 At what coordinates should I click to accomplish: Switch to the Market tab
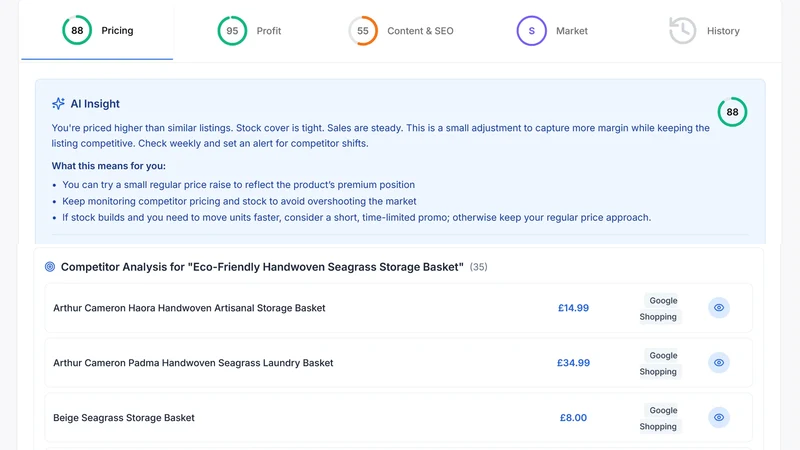click(x=552, y=31)
